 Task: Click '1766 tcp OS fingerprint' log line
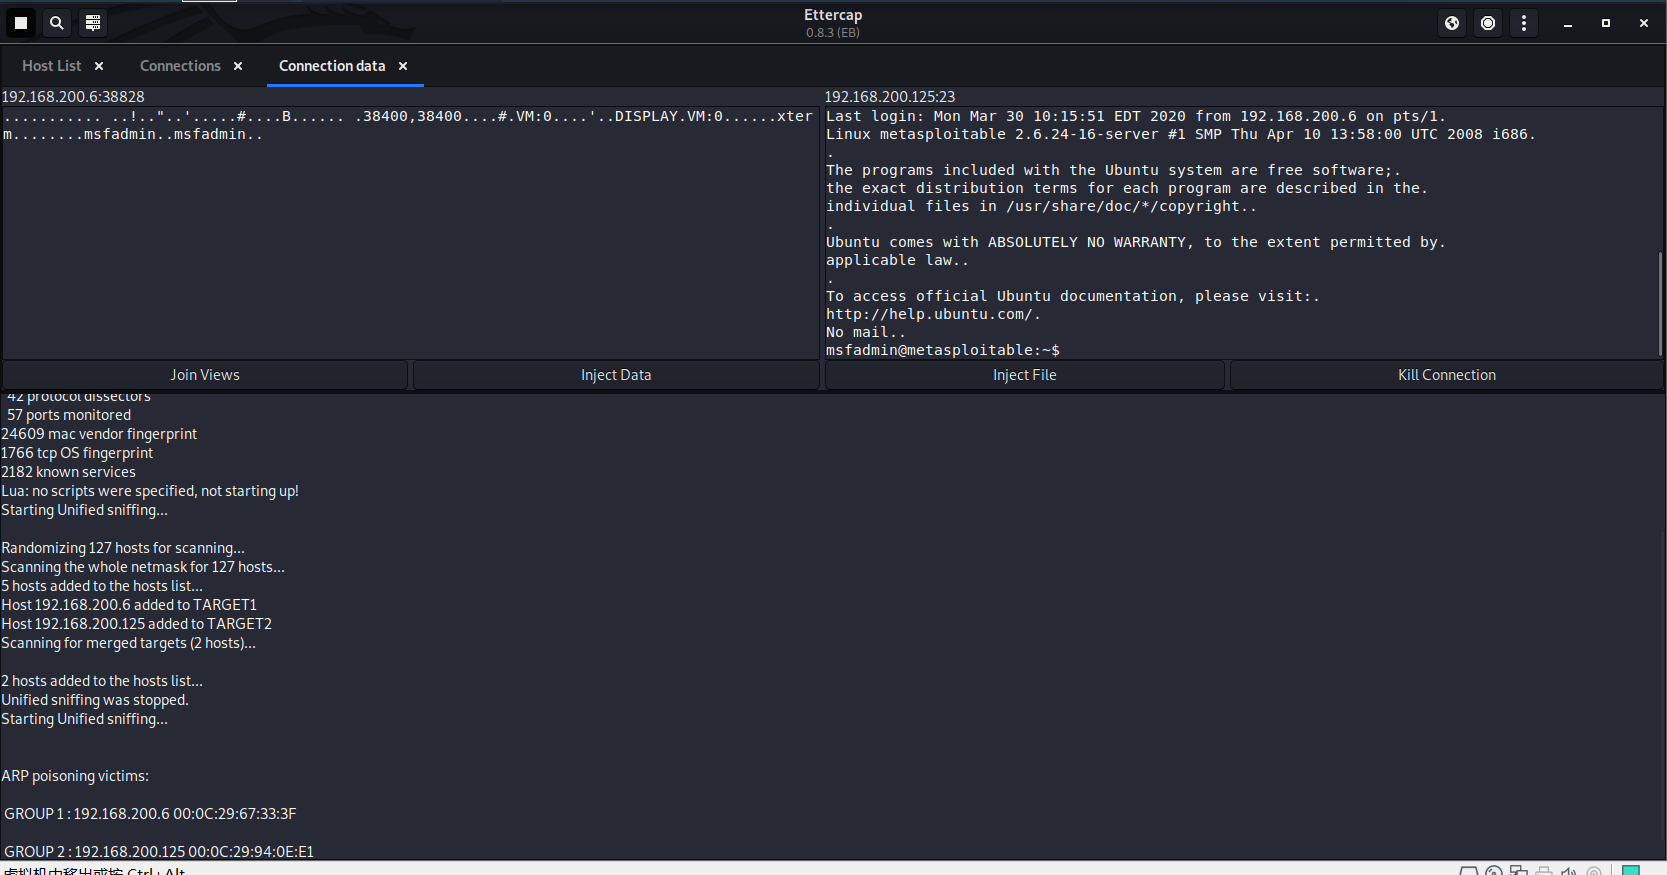click(77, 453)
